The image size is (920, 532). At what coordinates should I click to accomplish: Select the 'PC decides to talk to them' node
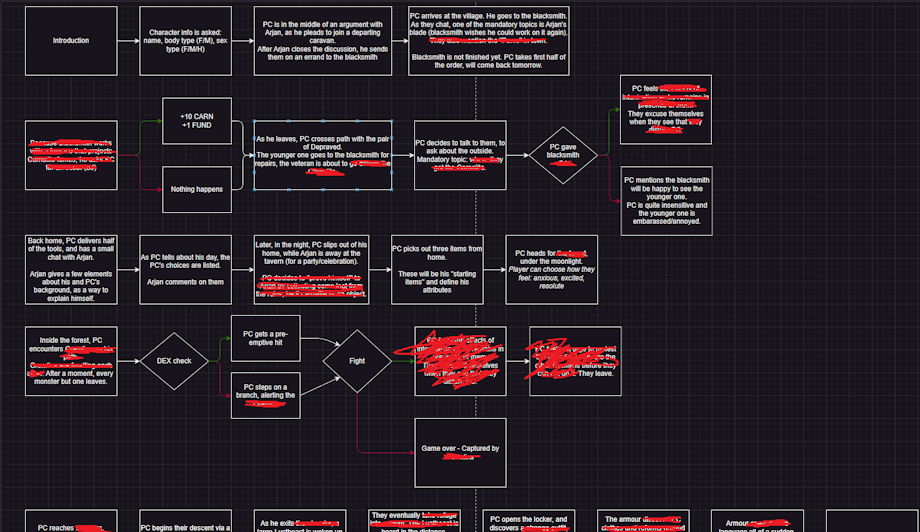(x=460, y=155)
